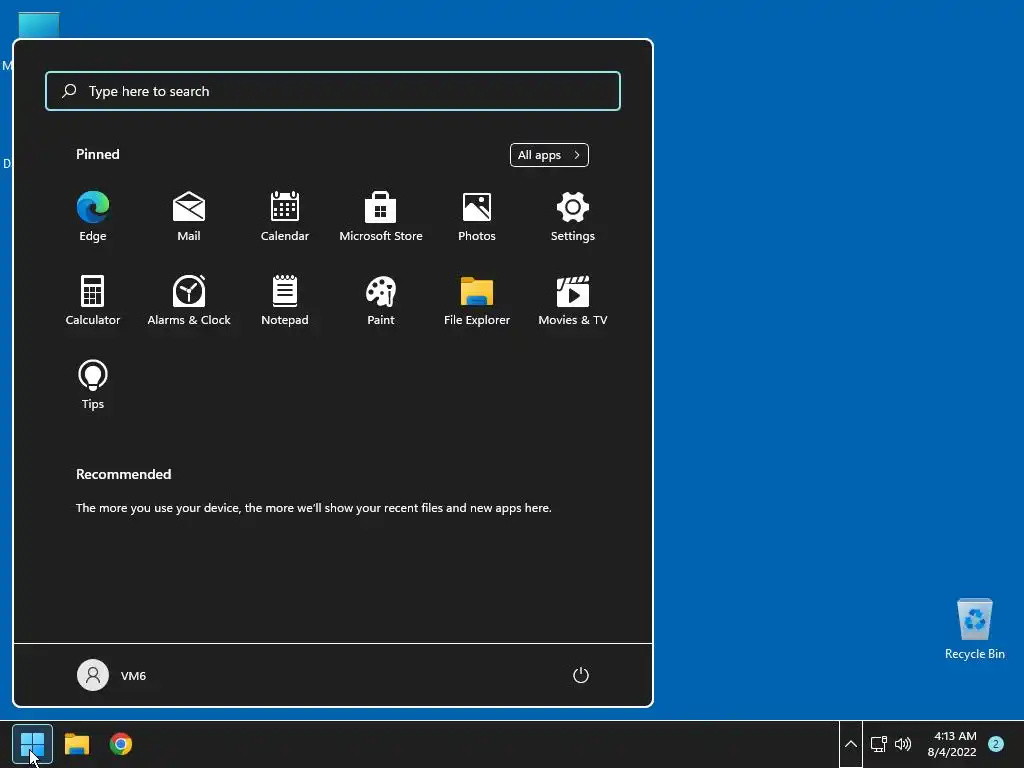This screenshot has width=1024, height=768.
Task: Launch Google Chrome from the taskbar
Action: 121,744
